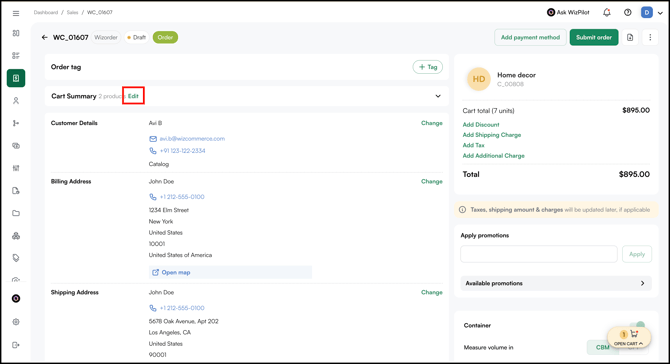670x364 pixels.
Task: Click the Cart total (7 units) label
Action: [x=488, y=111]
